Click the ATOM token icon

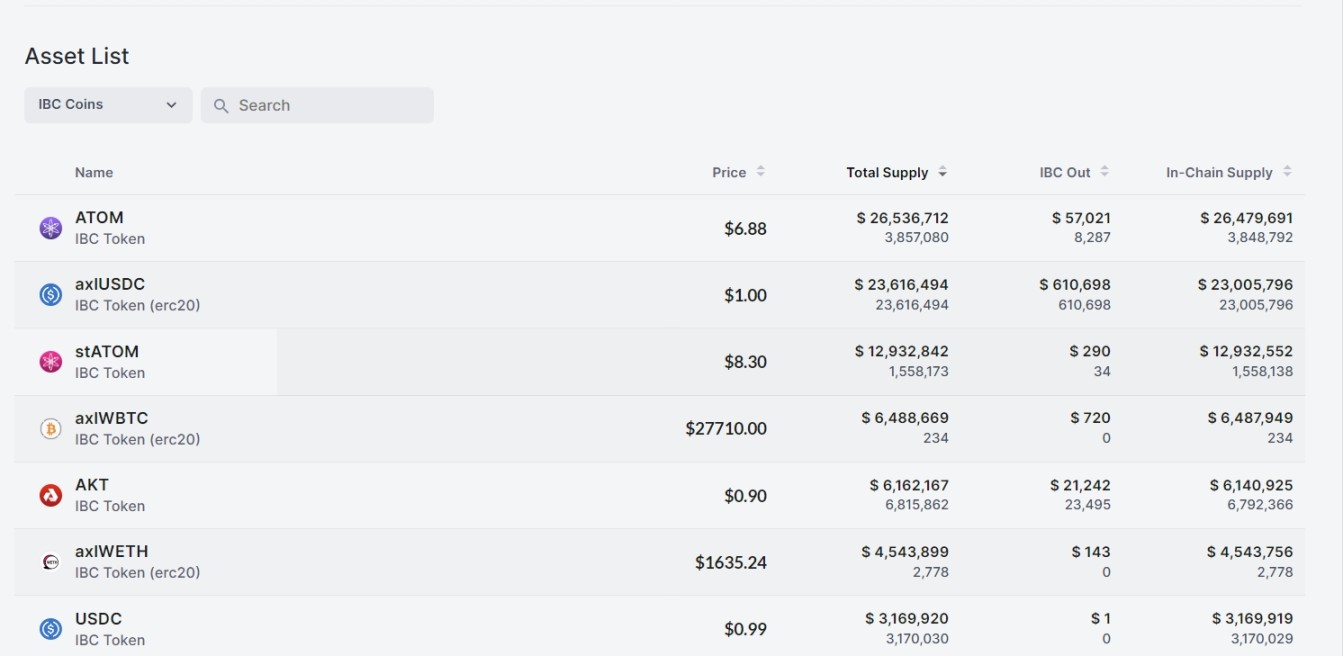click(x=50, y=228)
